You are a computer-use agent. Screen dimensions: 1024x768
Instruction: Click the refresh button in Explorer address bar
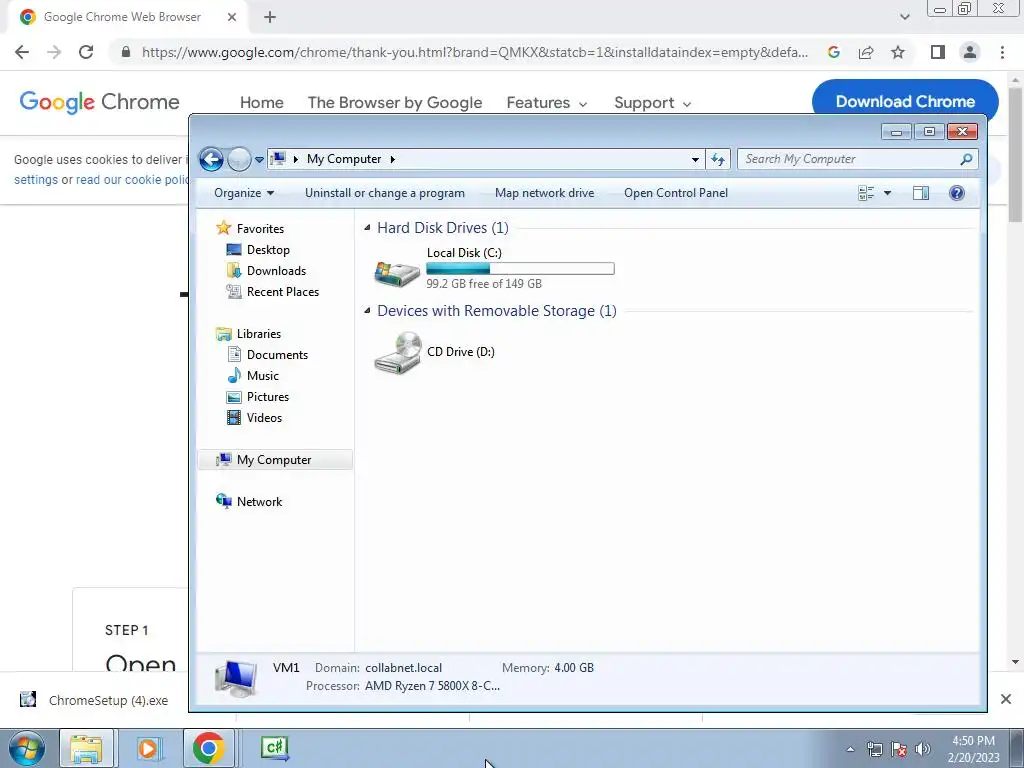[718, 159]
